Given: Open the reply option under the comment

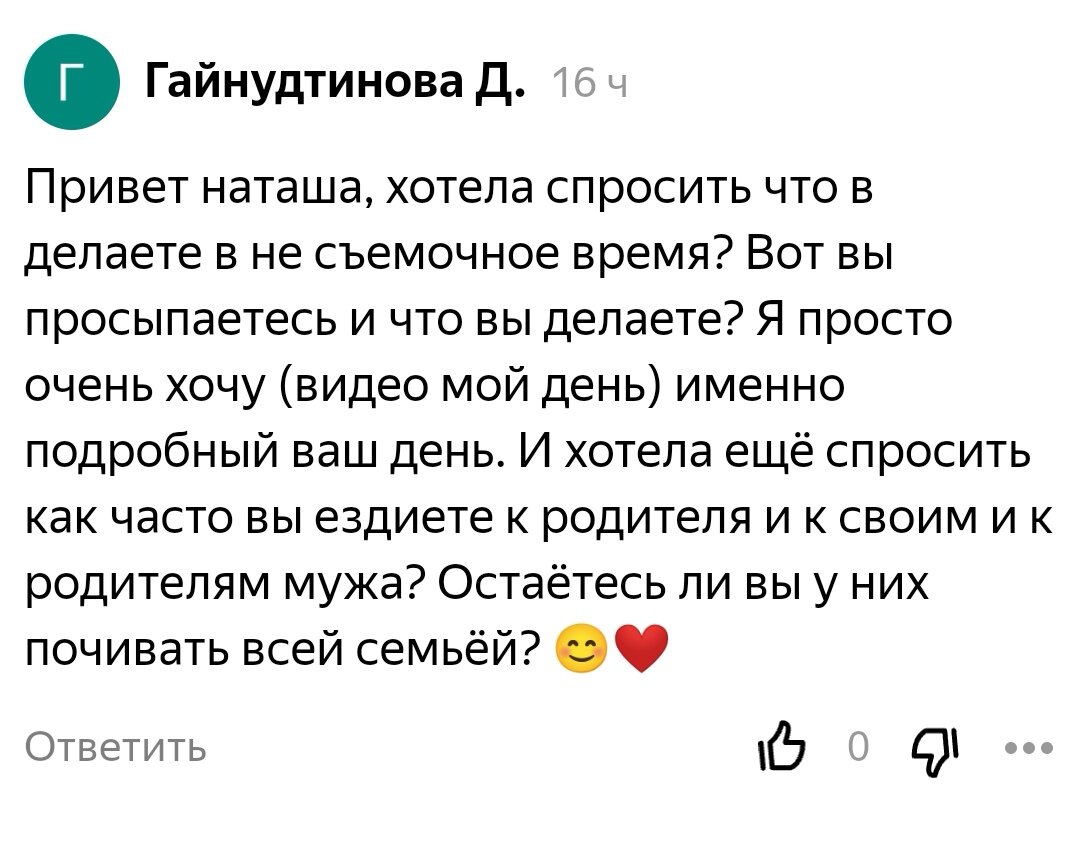Looking at the screenshot, I should (113, 747).
